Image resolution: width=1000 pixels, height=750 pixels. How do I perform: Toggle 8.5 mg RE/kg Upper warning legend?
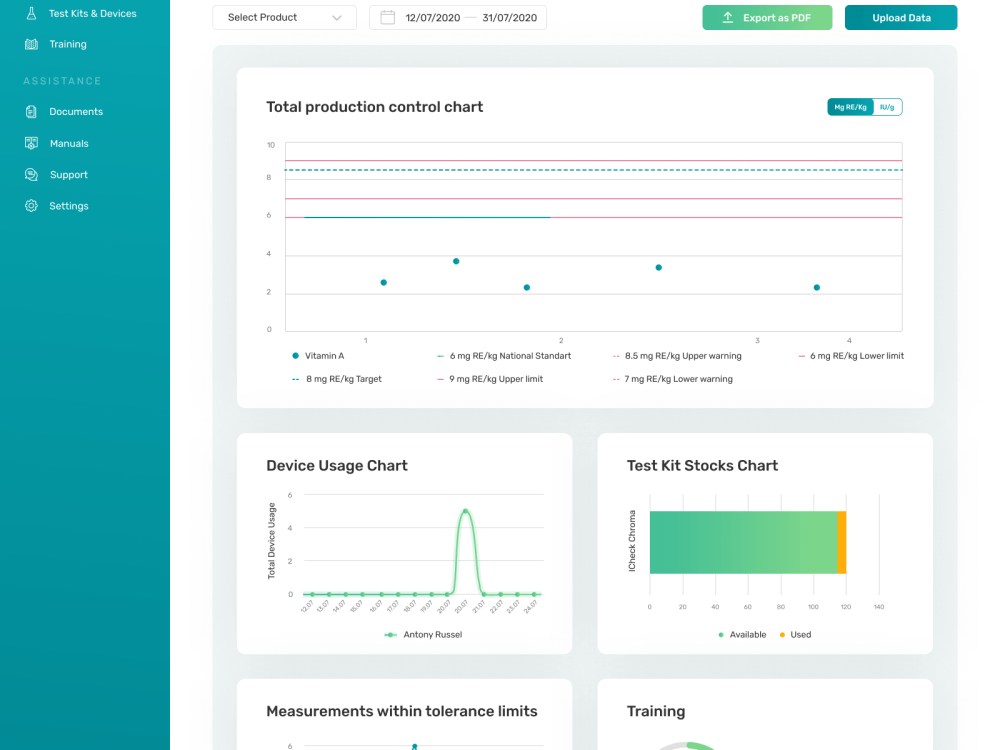click(677, 356)
